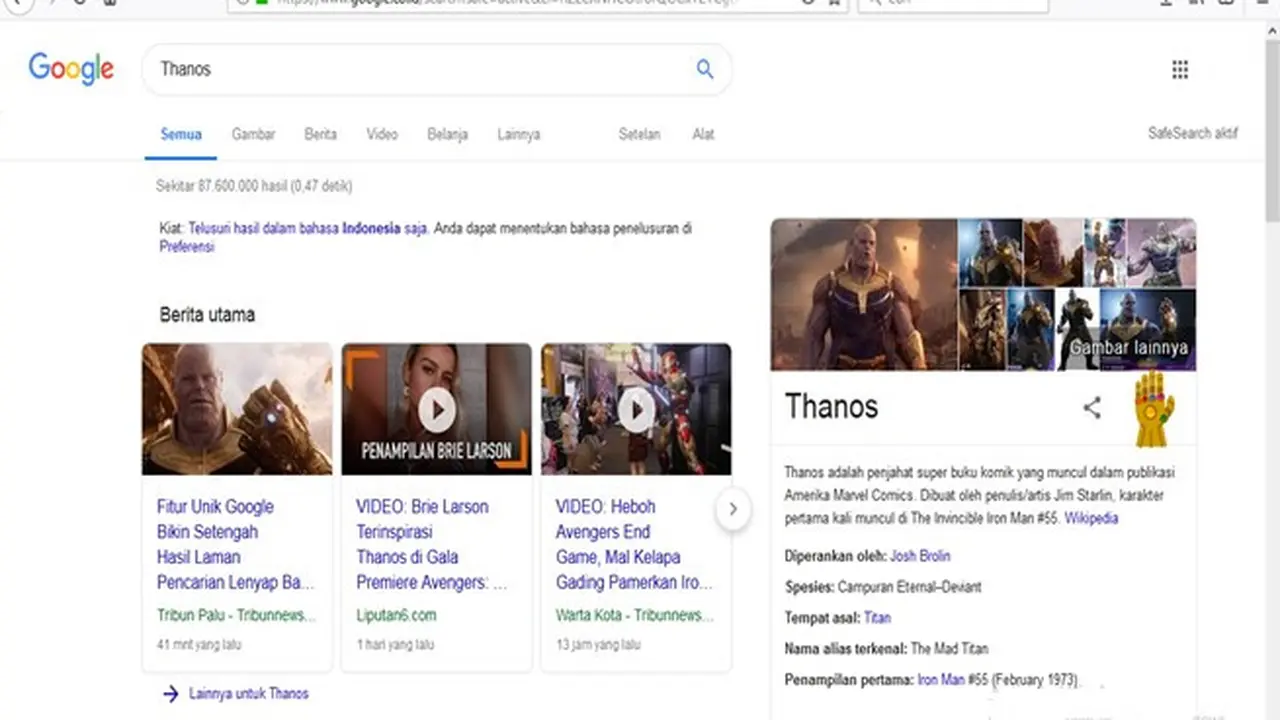Open the Preferensi link

pos(187,247)
